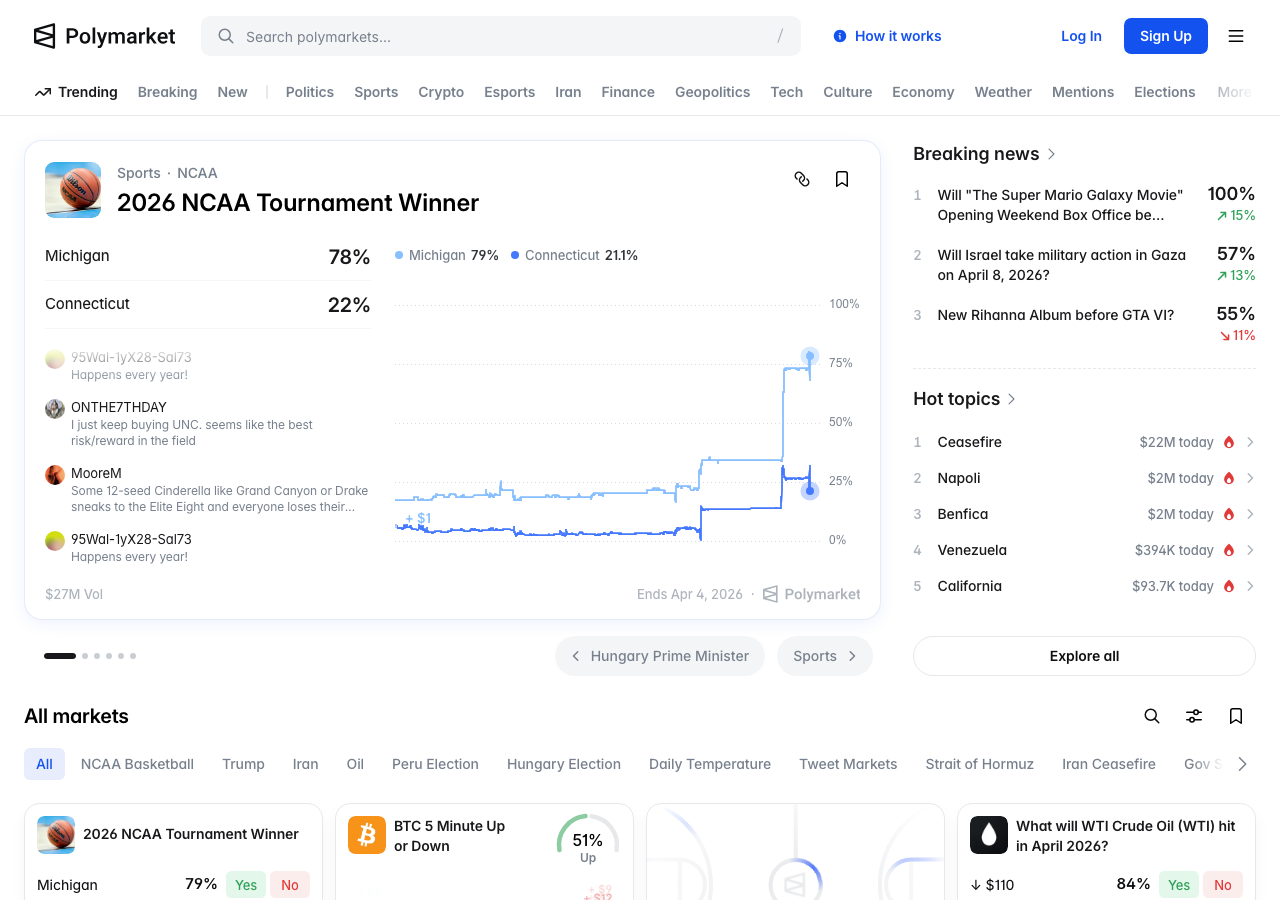Open the Ceasefire hot topic arrow
Image resolution: width=1280 pixels, height=900 pixels.
click(x=1250, y=442)
